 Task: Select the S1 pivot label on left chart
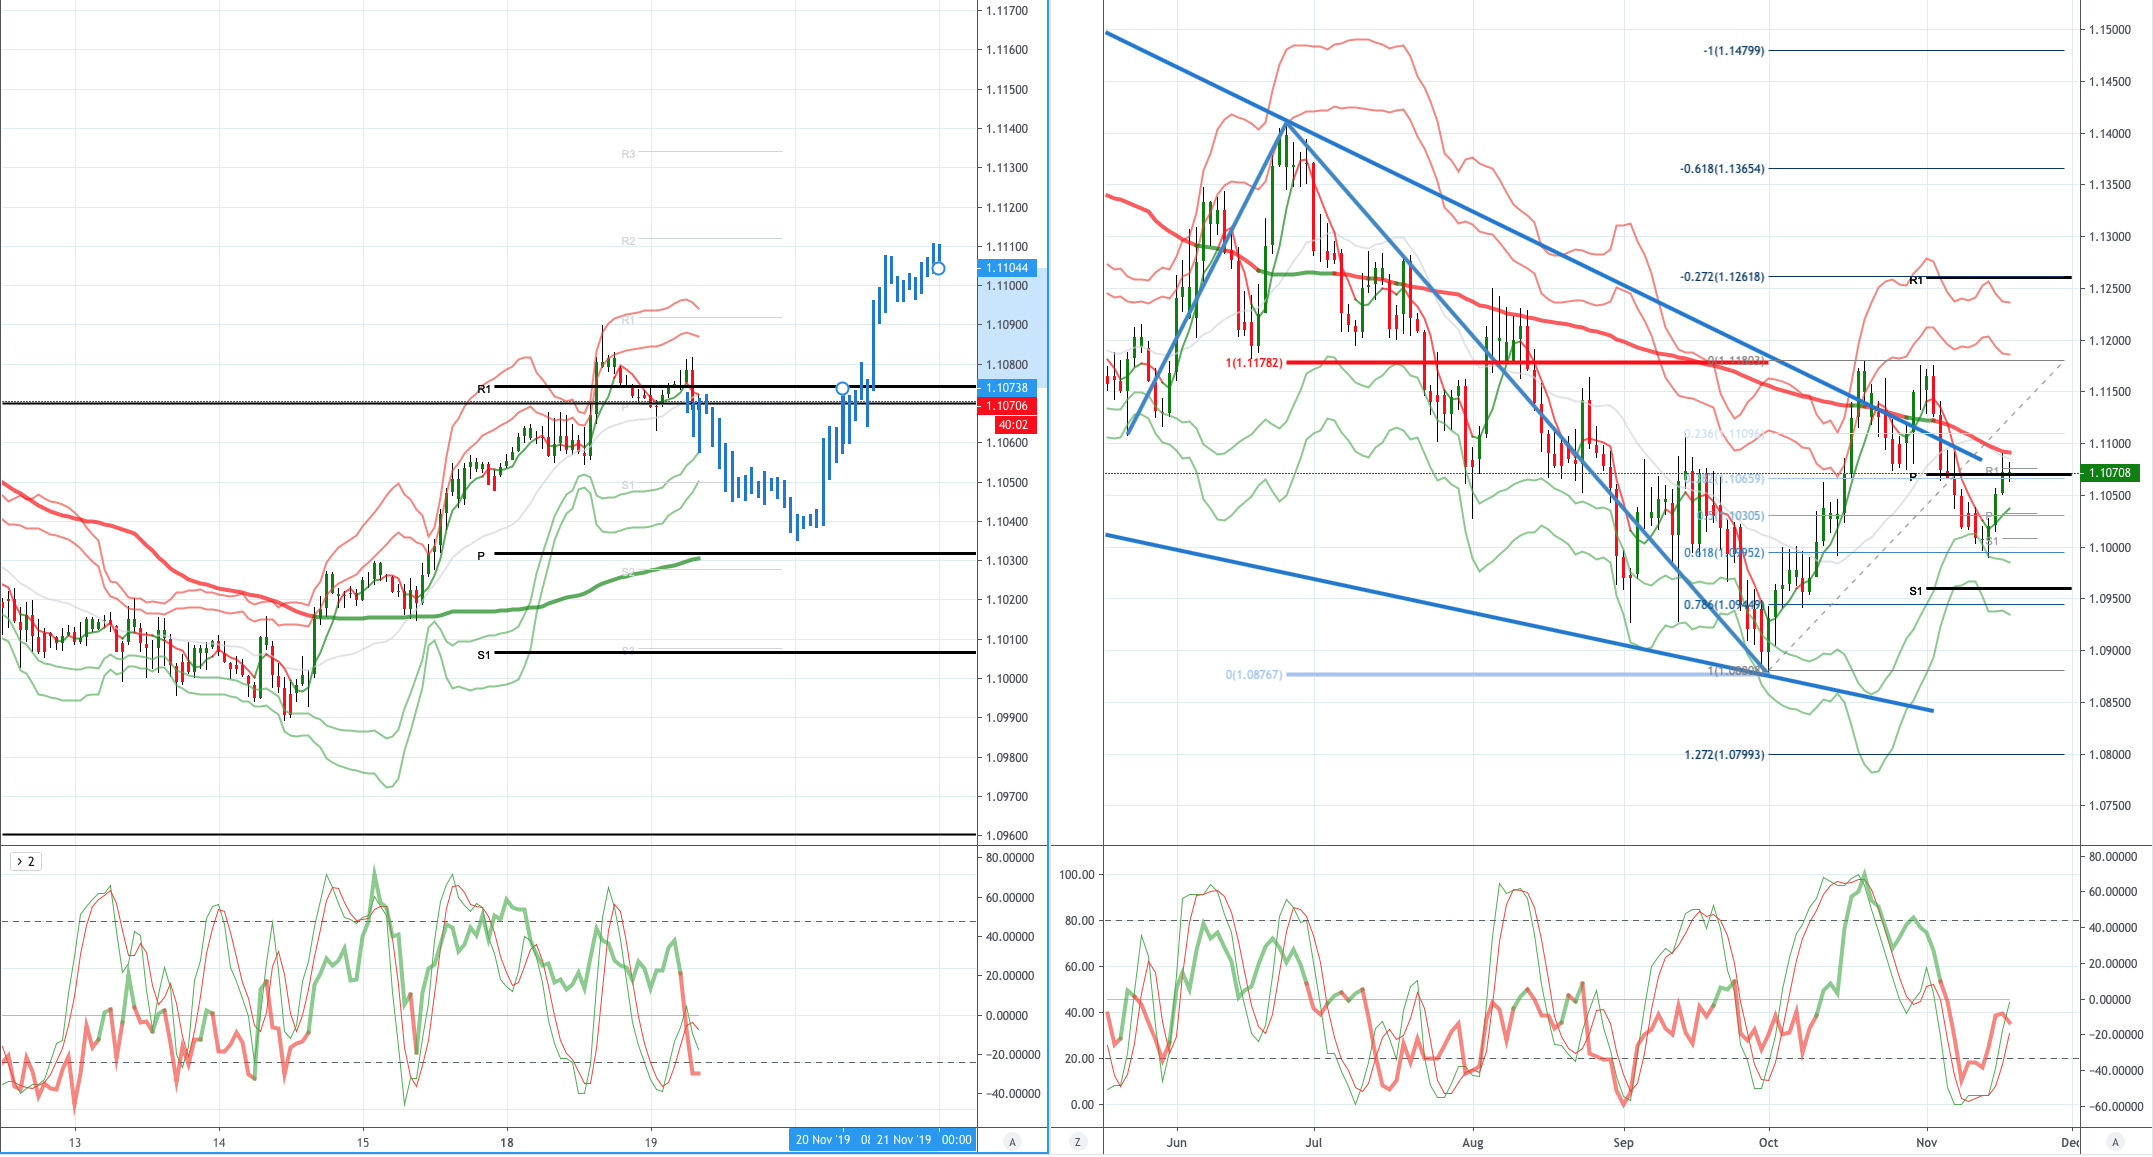pyautogui.click(x=484, y=655)
